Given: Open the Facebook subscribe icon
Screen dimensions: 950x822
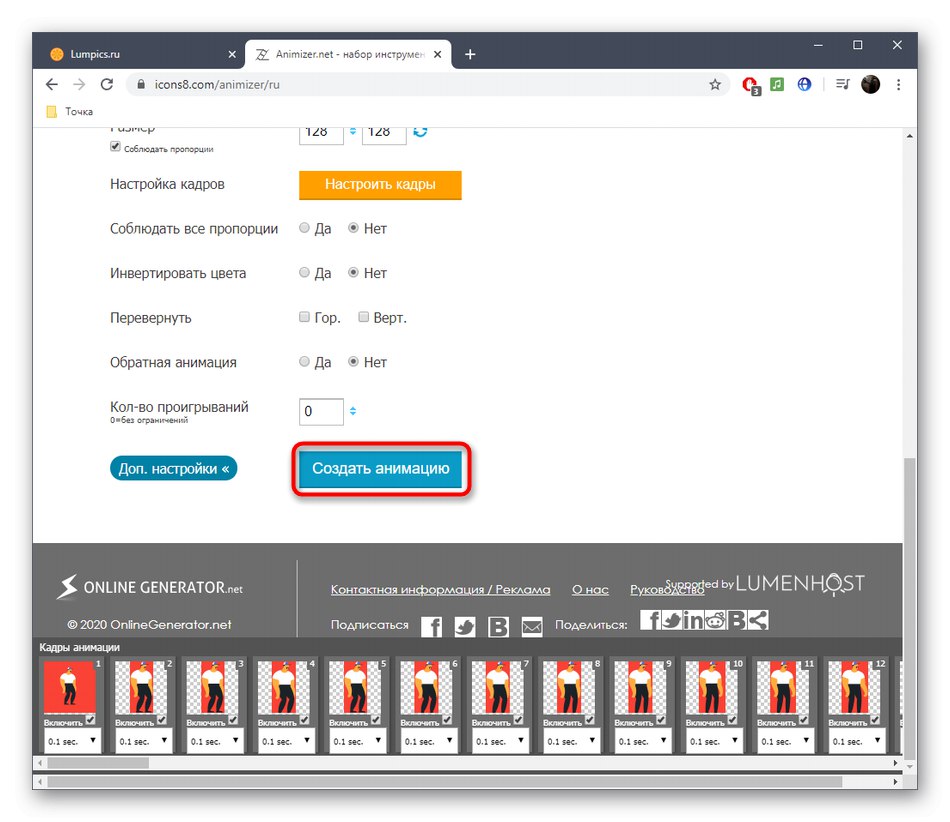Looking at the screenshot, I should pyautogui.click(x=431, y=626).
